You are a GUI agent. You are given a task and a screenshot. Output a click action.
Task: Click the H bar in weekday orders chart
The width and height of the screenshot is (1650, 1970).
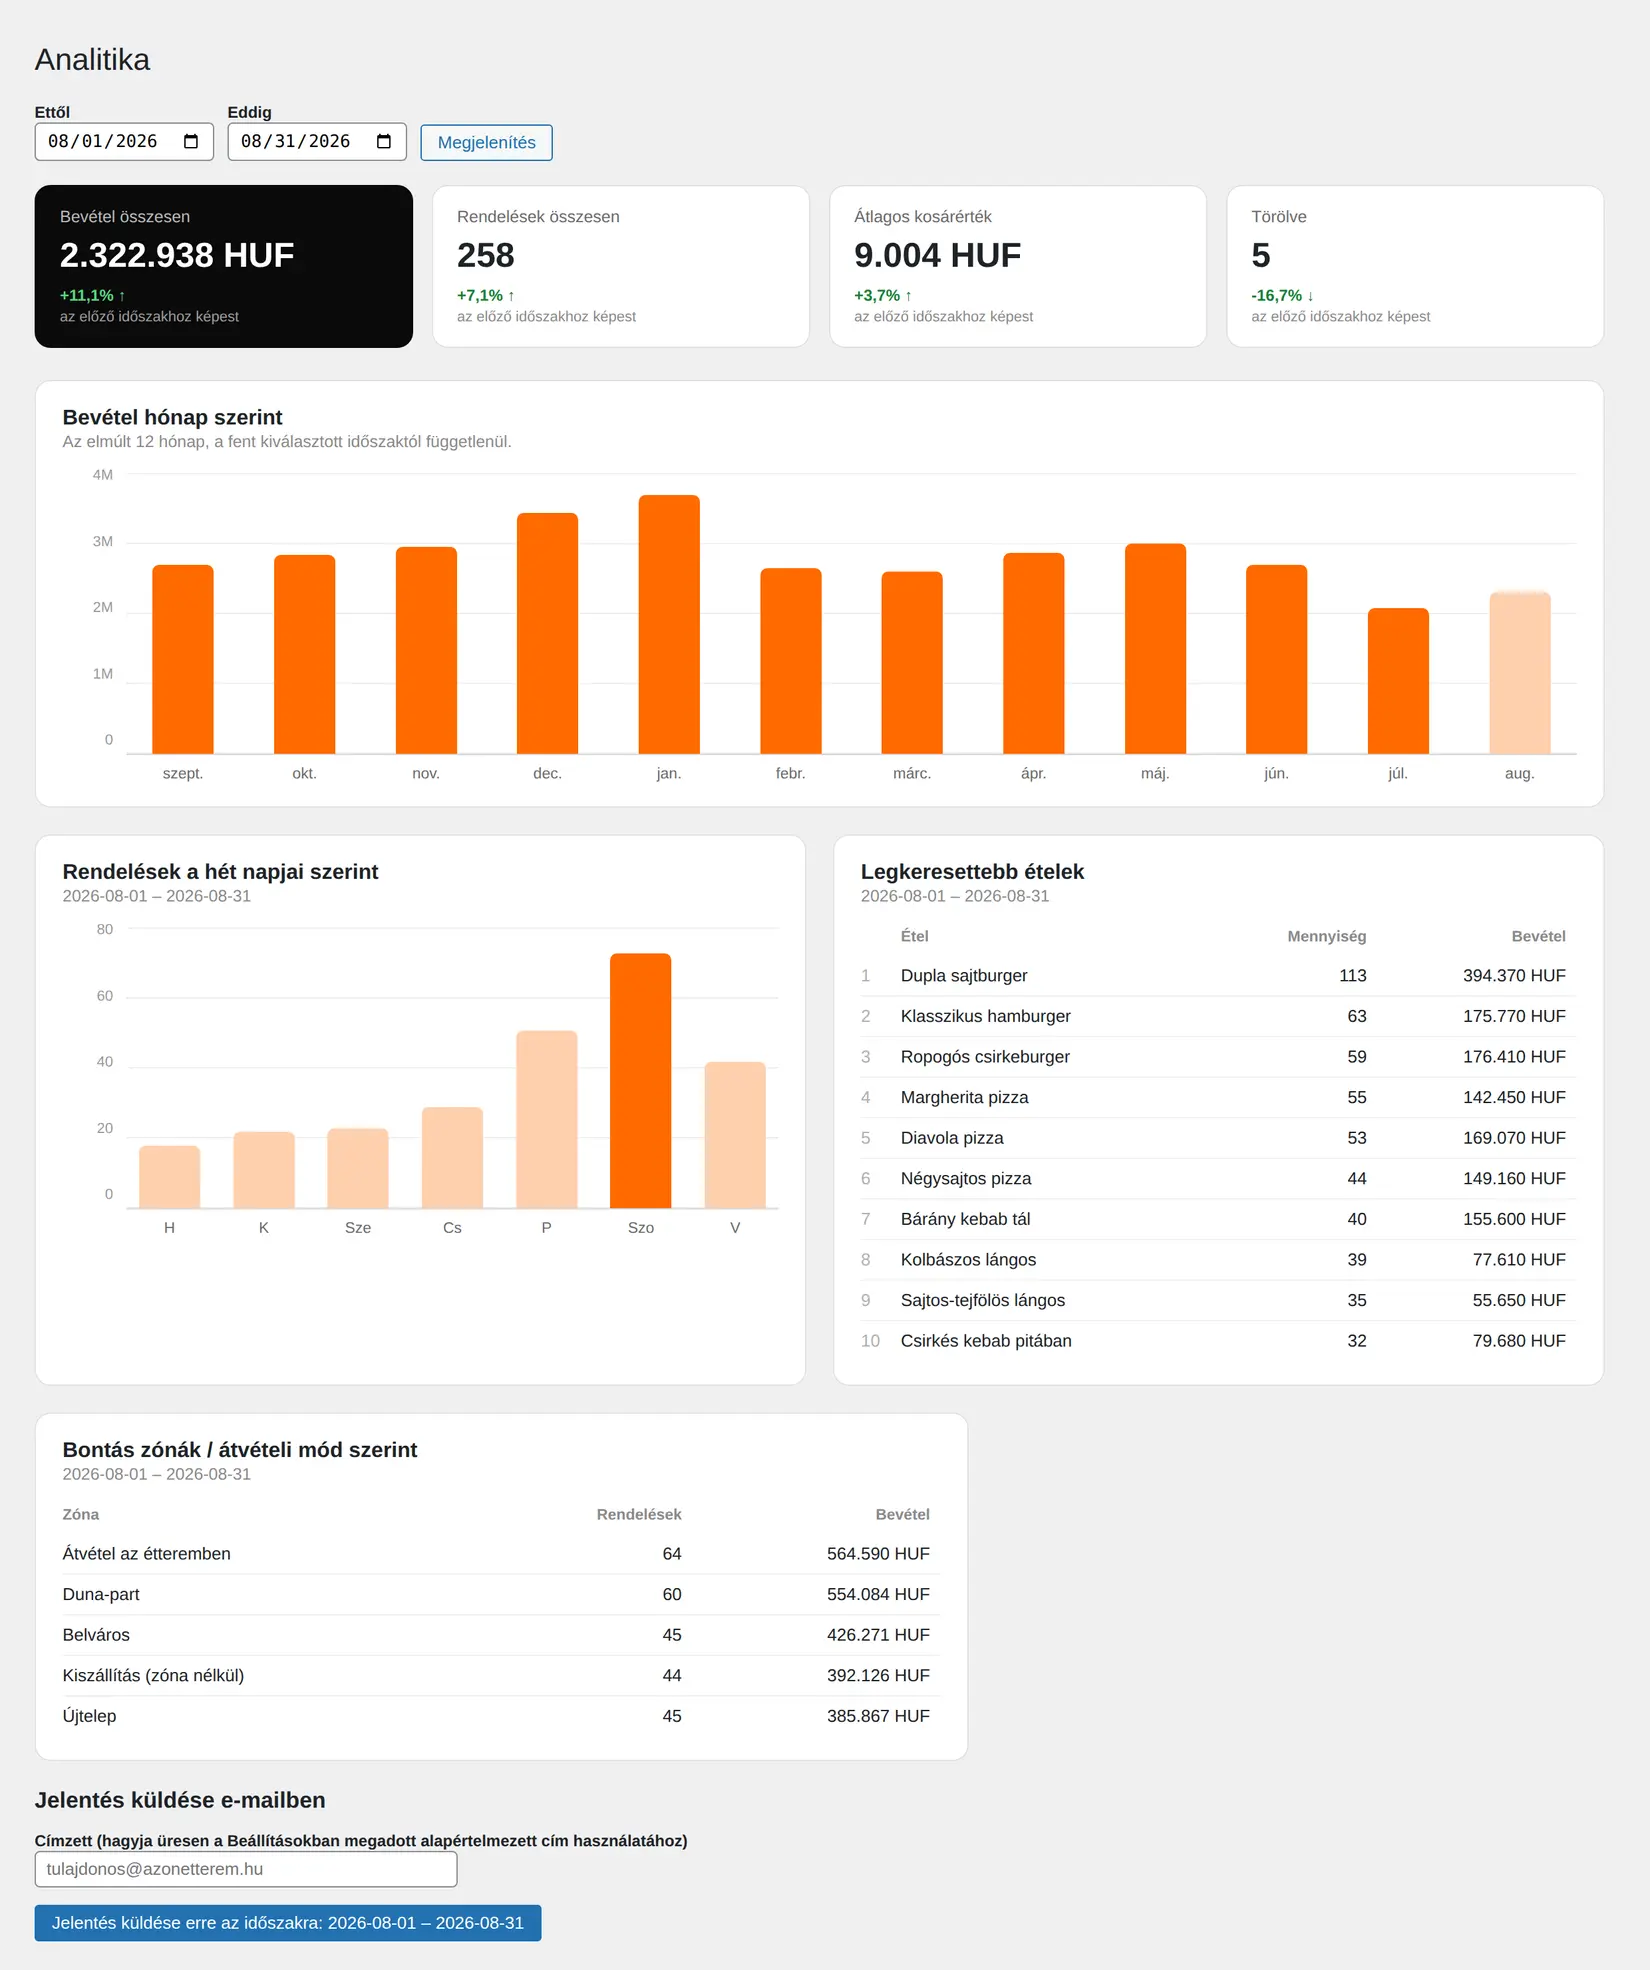tap(169, 1177)
